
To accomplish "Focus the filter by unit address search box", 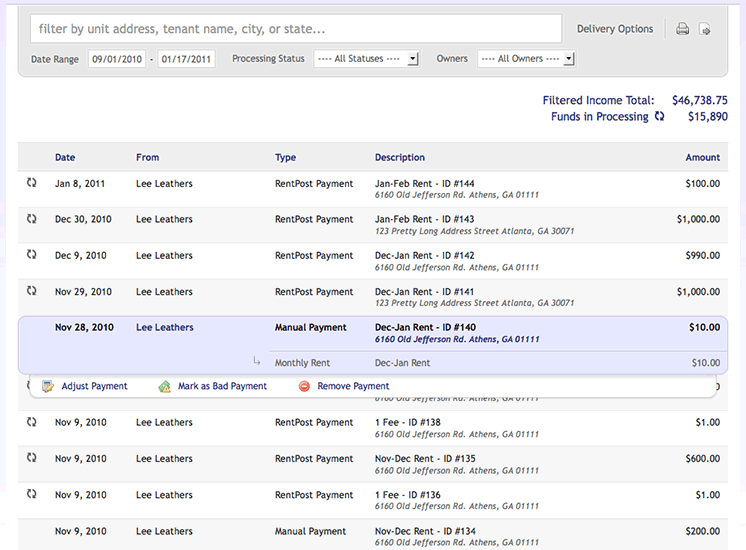I will (296, 29).
